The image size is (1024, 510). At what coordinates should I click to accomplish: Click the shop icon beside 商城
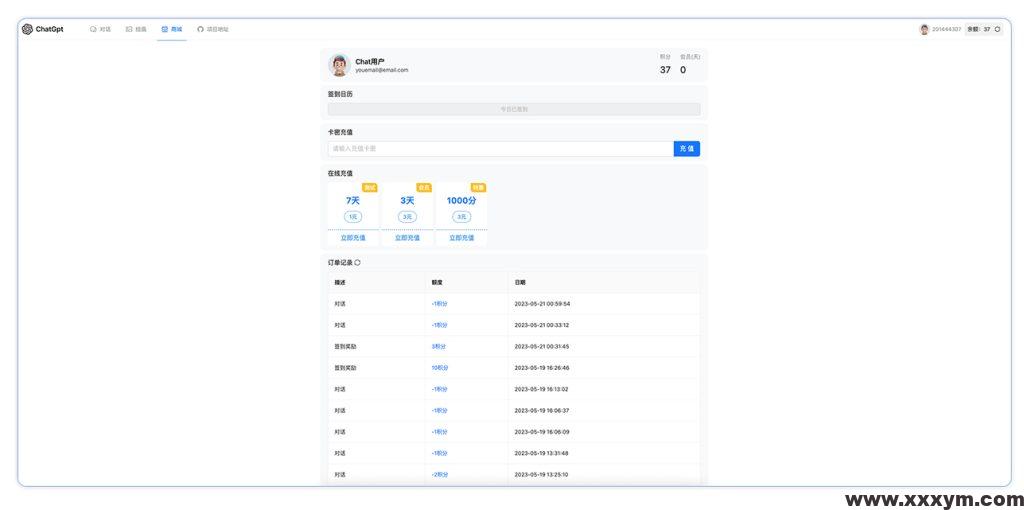point(165,29)
